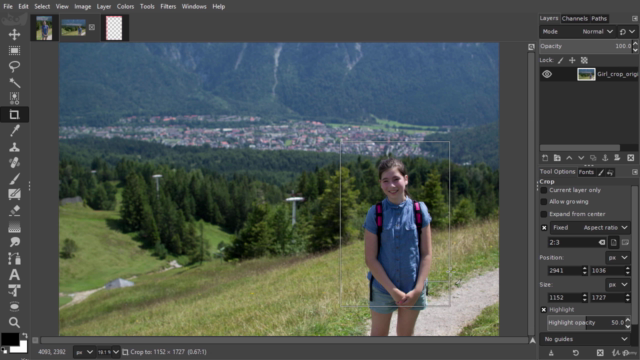640x360 pixels.
Task: Select the Rectangle Select tool
Action: pyautogui.click(x=14, y=51)
